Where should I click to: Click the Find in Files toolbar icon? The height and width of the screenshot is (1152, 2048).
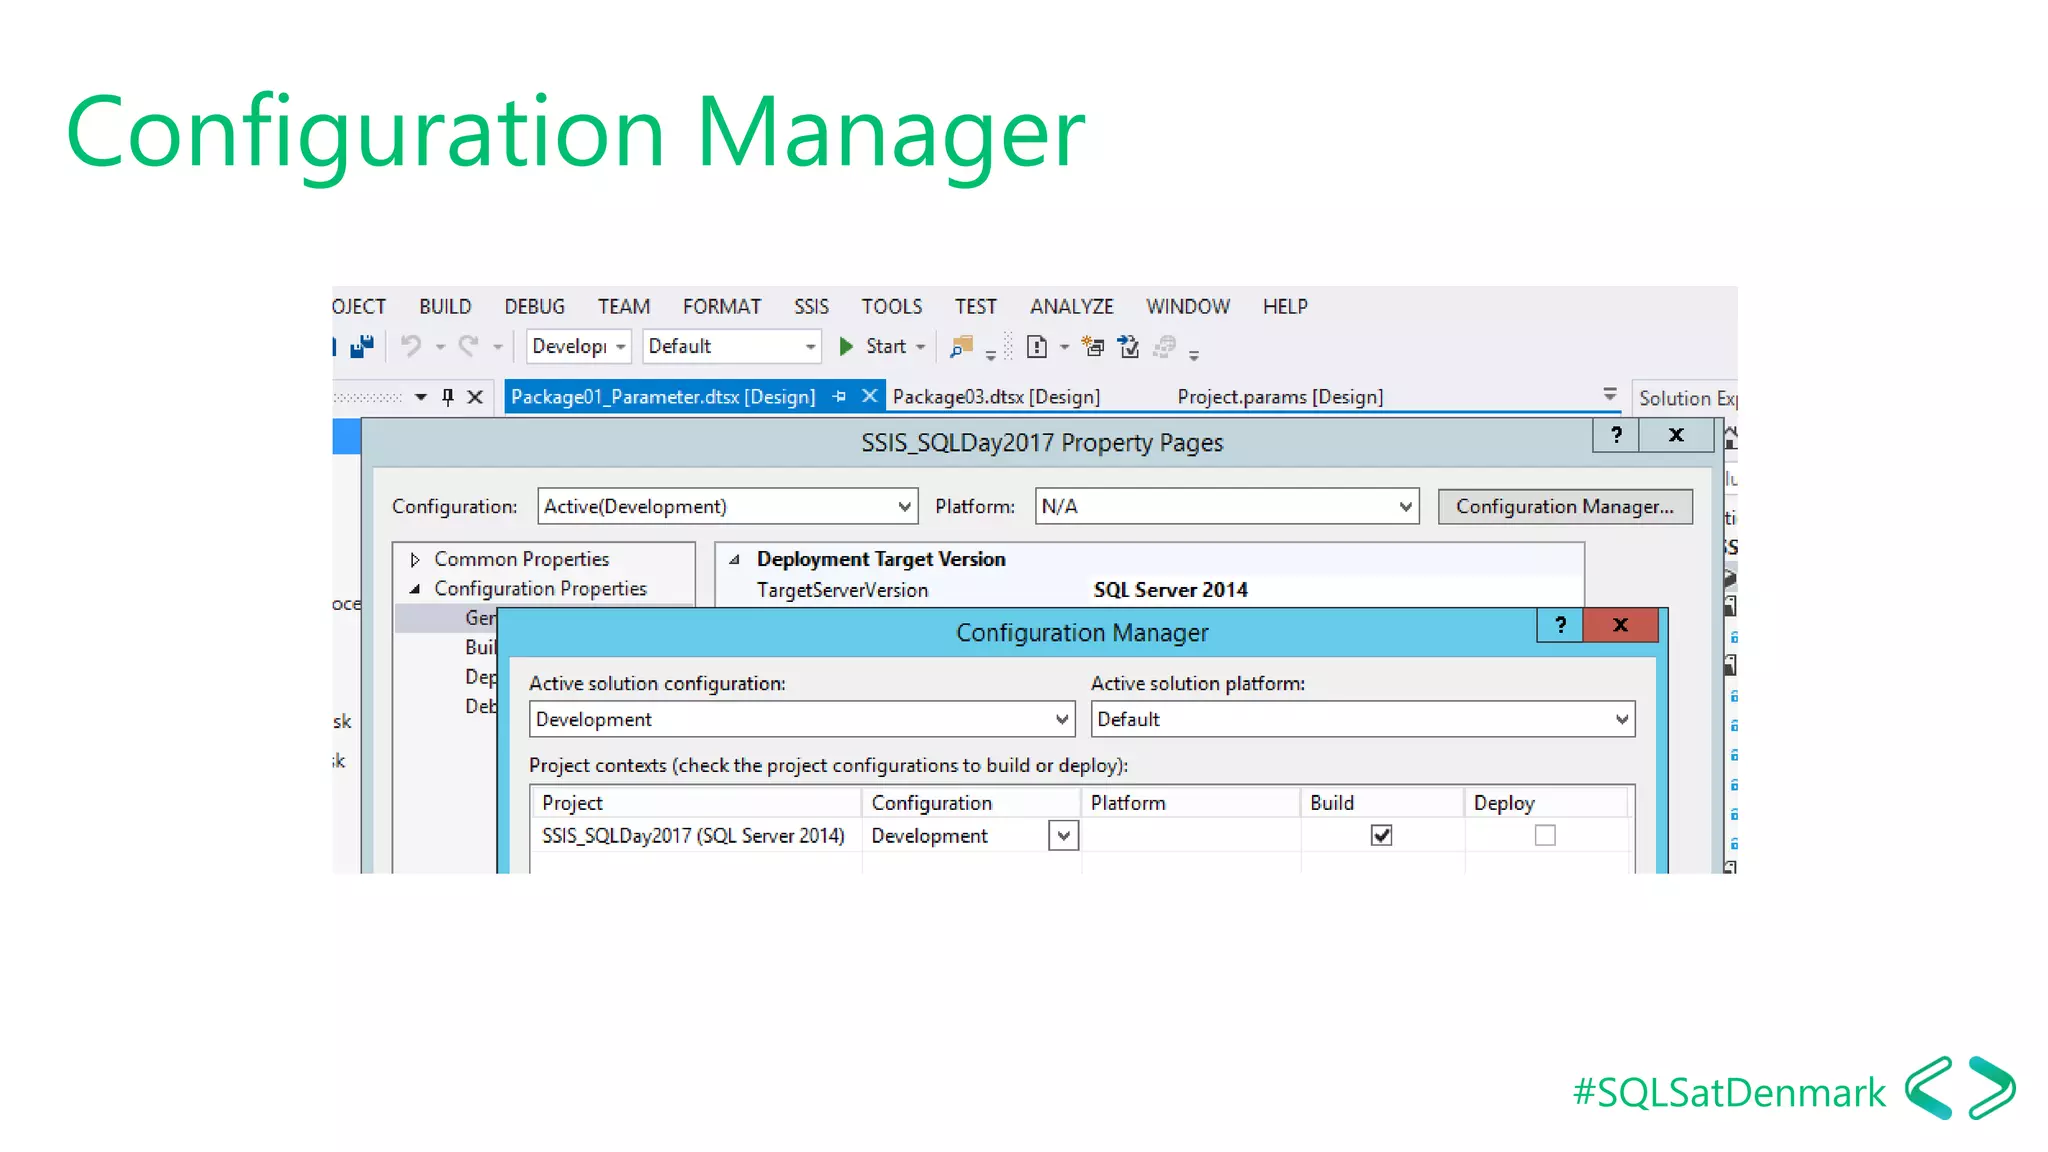961,346
